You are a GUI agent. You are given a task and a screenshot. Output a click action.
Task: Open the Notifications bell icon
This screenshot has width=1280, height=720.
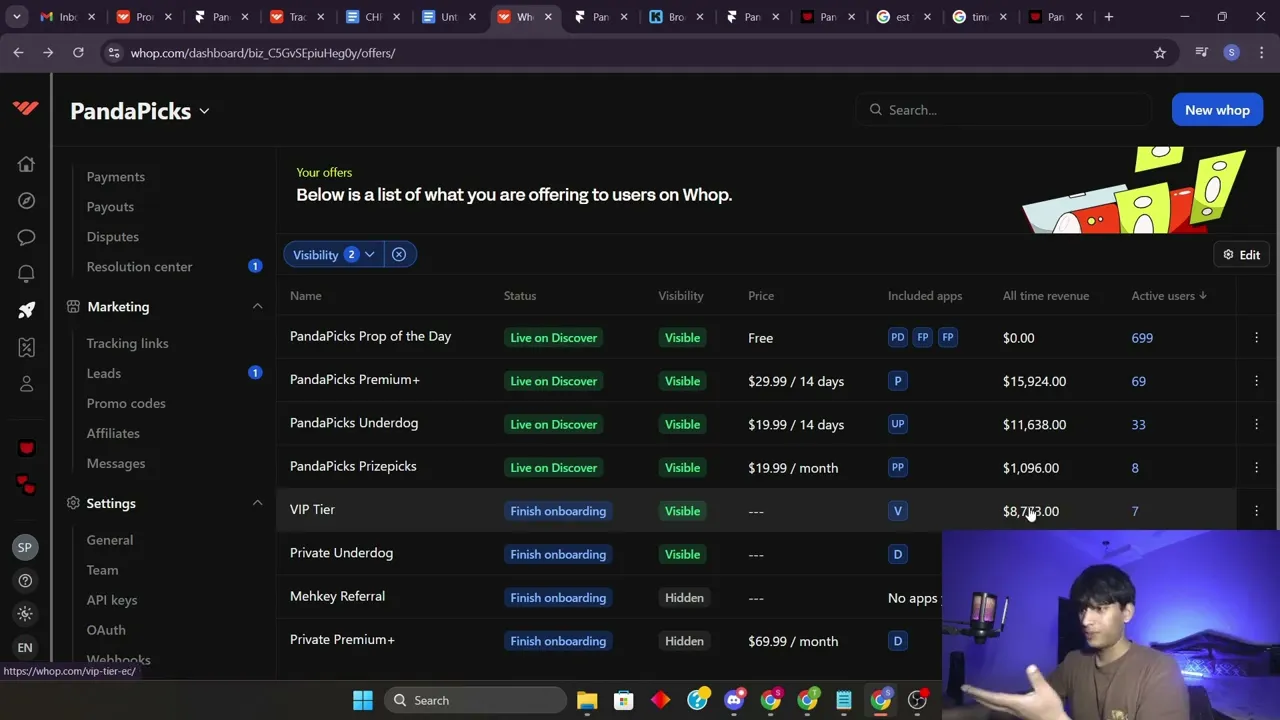26,274
